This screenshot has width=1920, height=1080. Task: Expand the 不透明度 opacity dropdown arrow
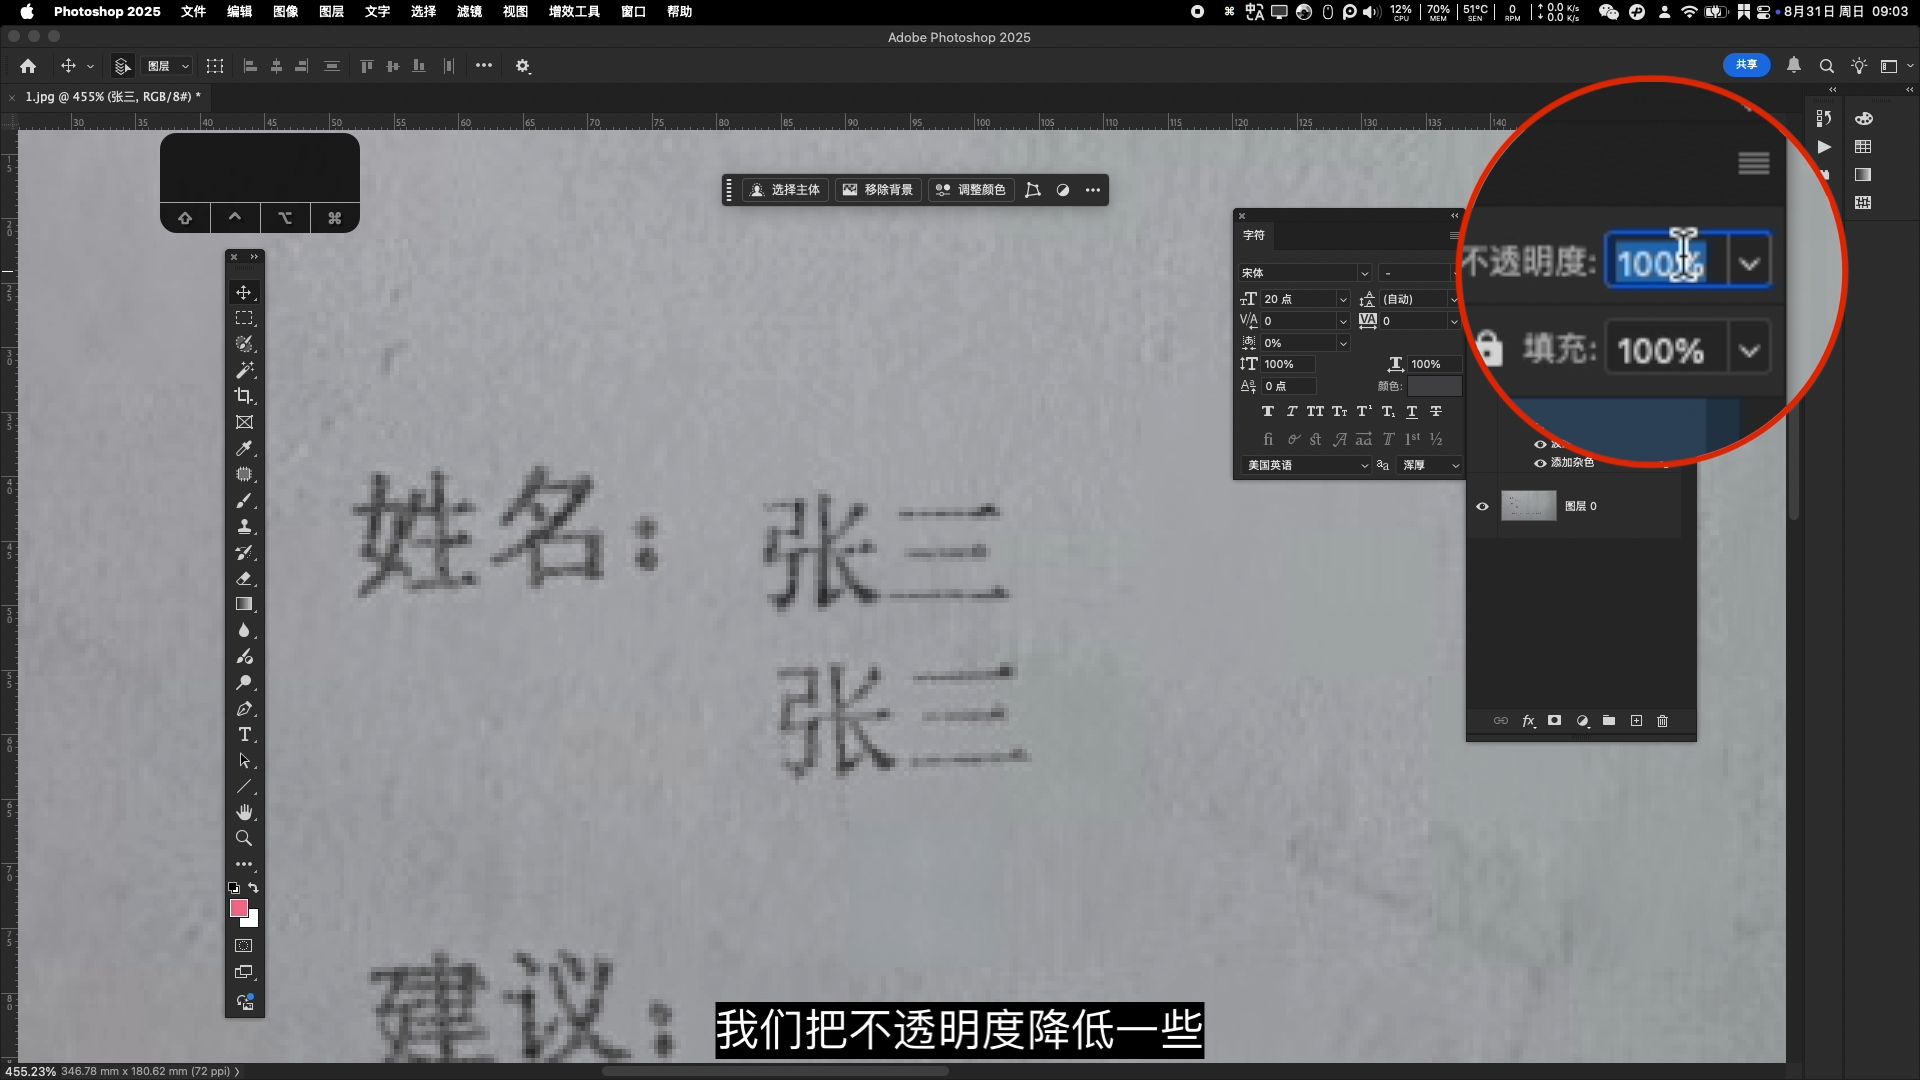coord(1748,263)
